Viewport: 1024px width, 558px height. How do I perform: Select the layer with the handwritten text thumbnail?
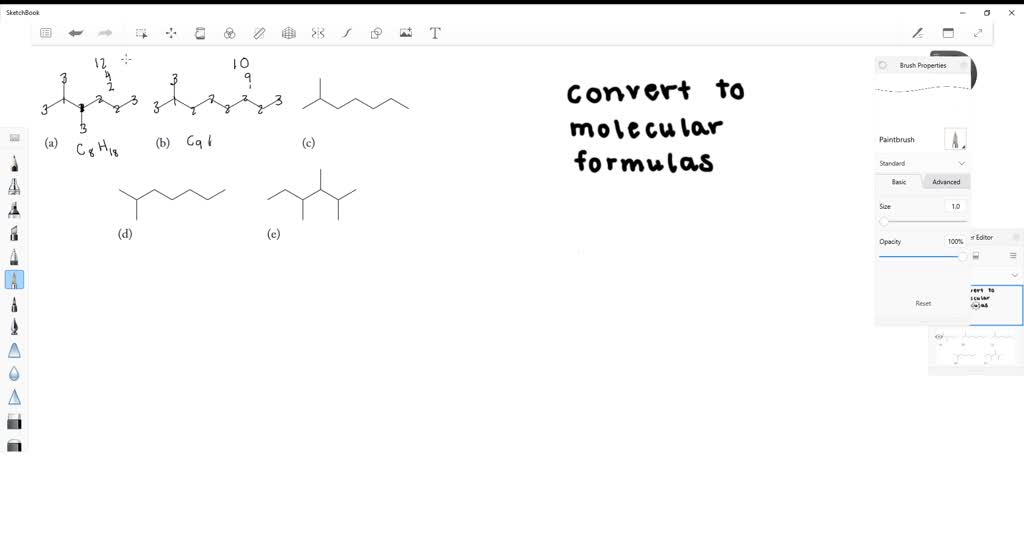point(996,304)
